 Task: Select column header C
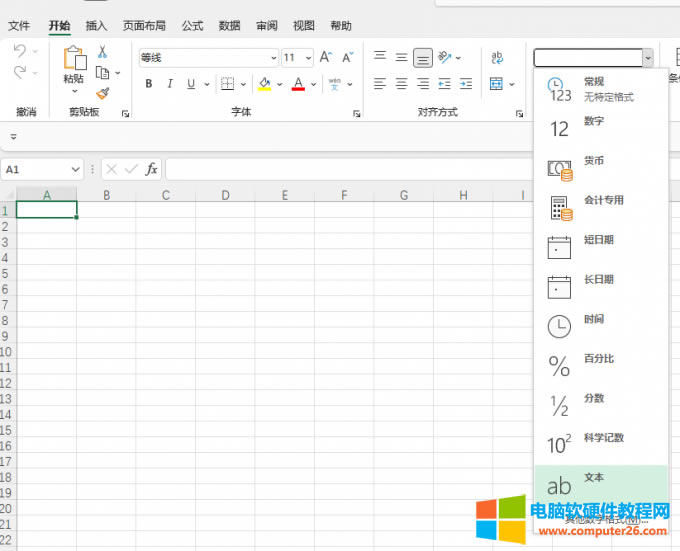(166, 195)
